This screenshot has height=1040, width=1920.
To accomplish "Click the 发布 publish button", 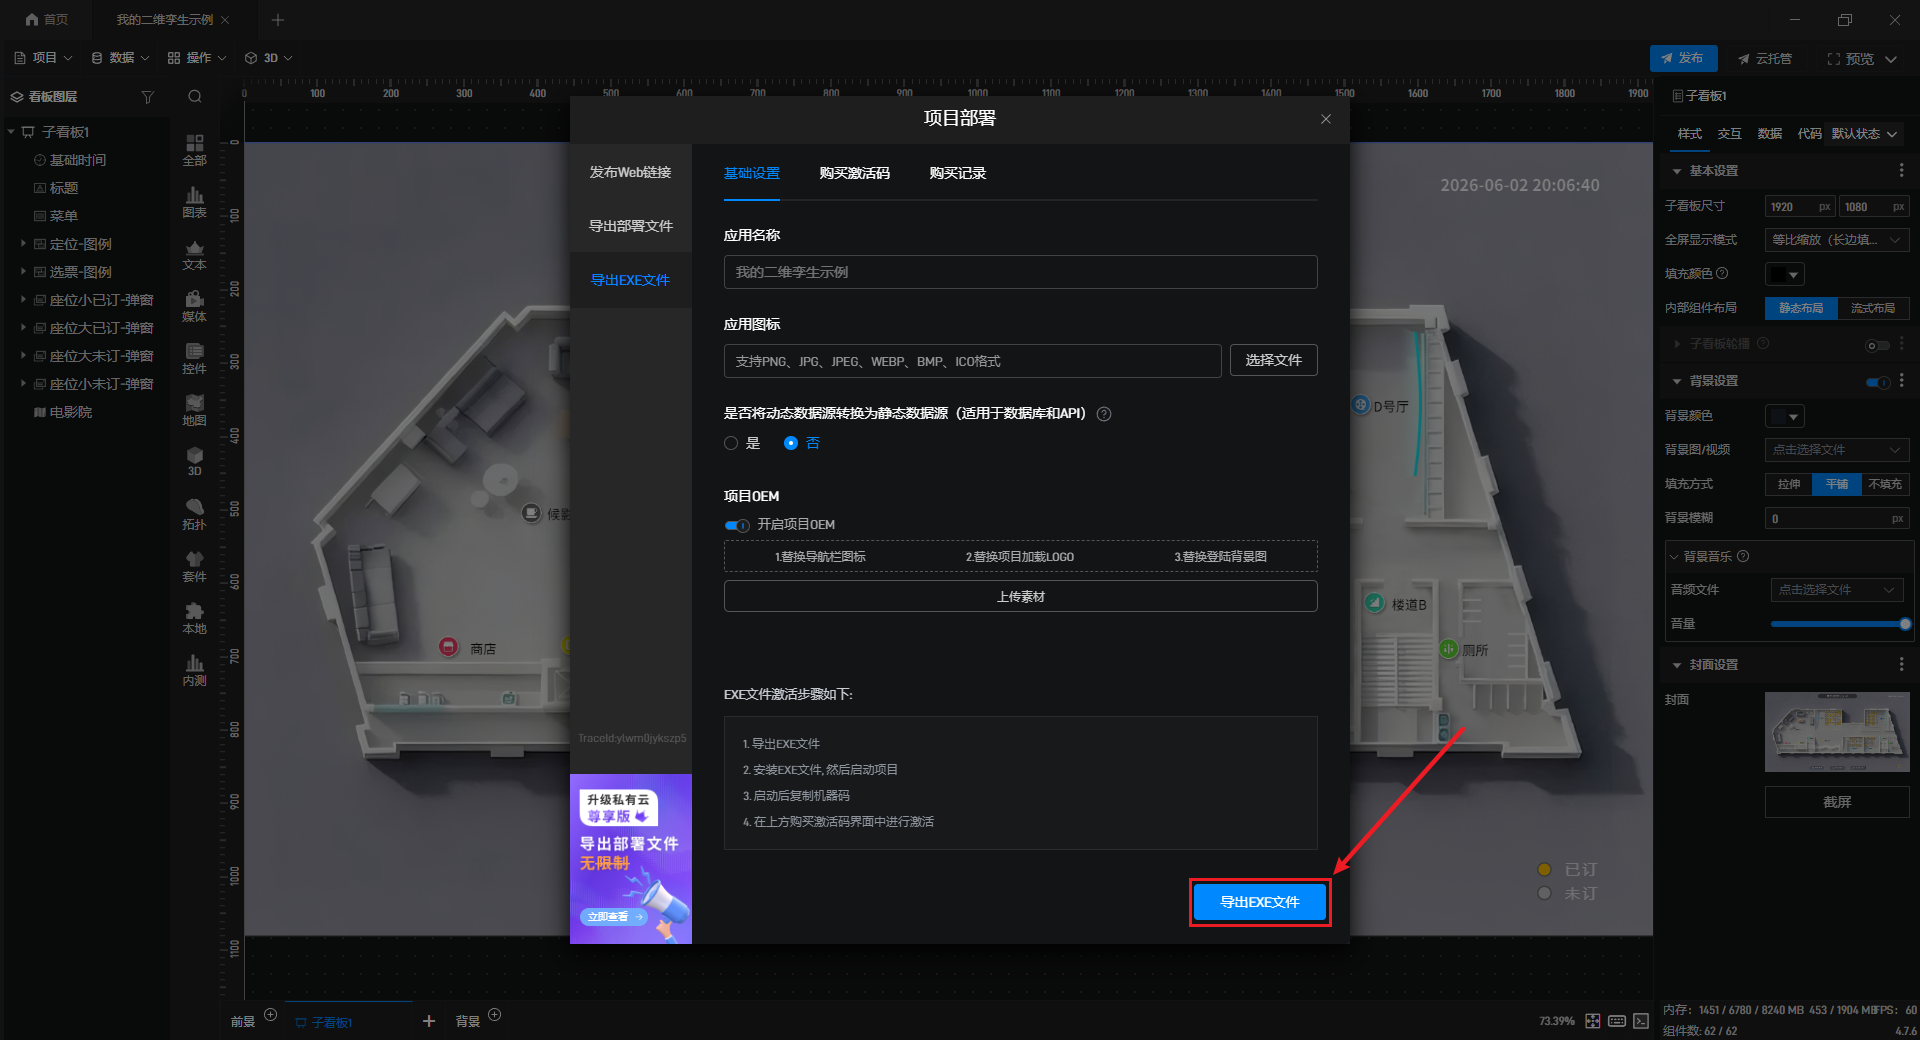I will pos(1683,58).
